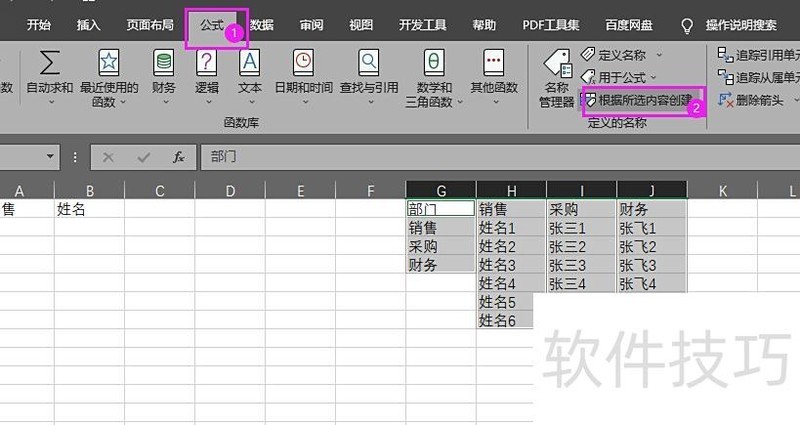Select header cell 采购 in column I

click(x=581, y=209)
